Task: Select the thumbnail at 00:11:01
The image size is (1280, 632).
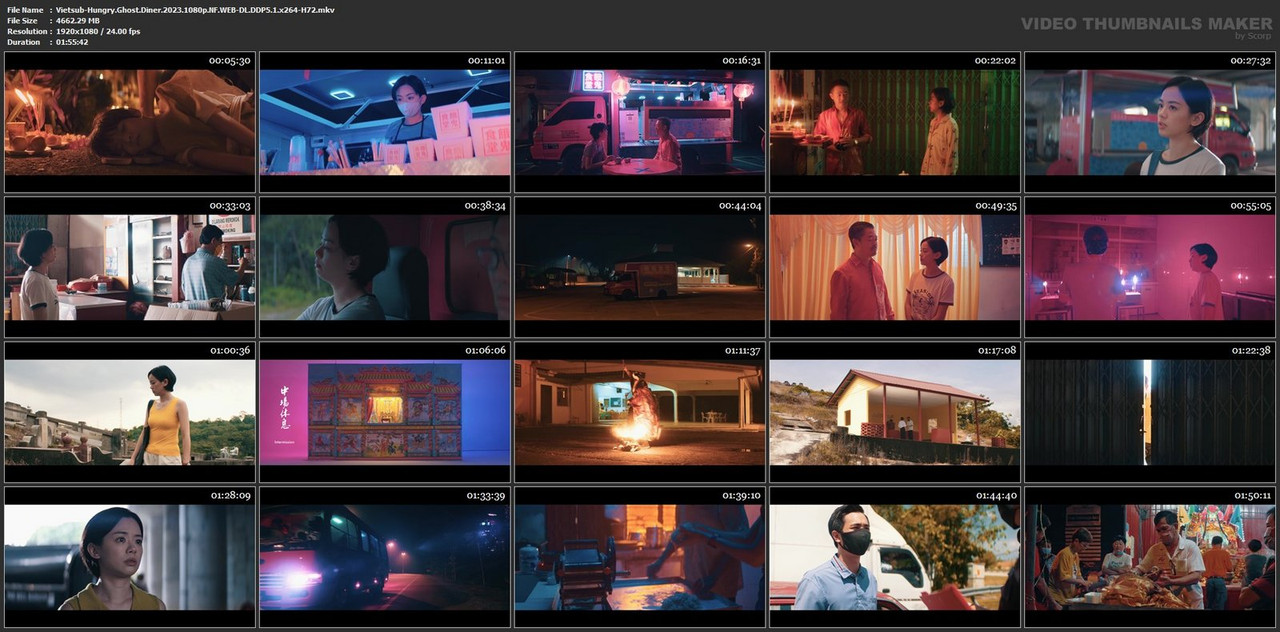Action: tap(385, 122)
